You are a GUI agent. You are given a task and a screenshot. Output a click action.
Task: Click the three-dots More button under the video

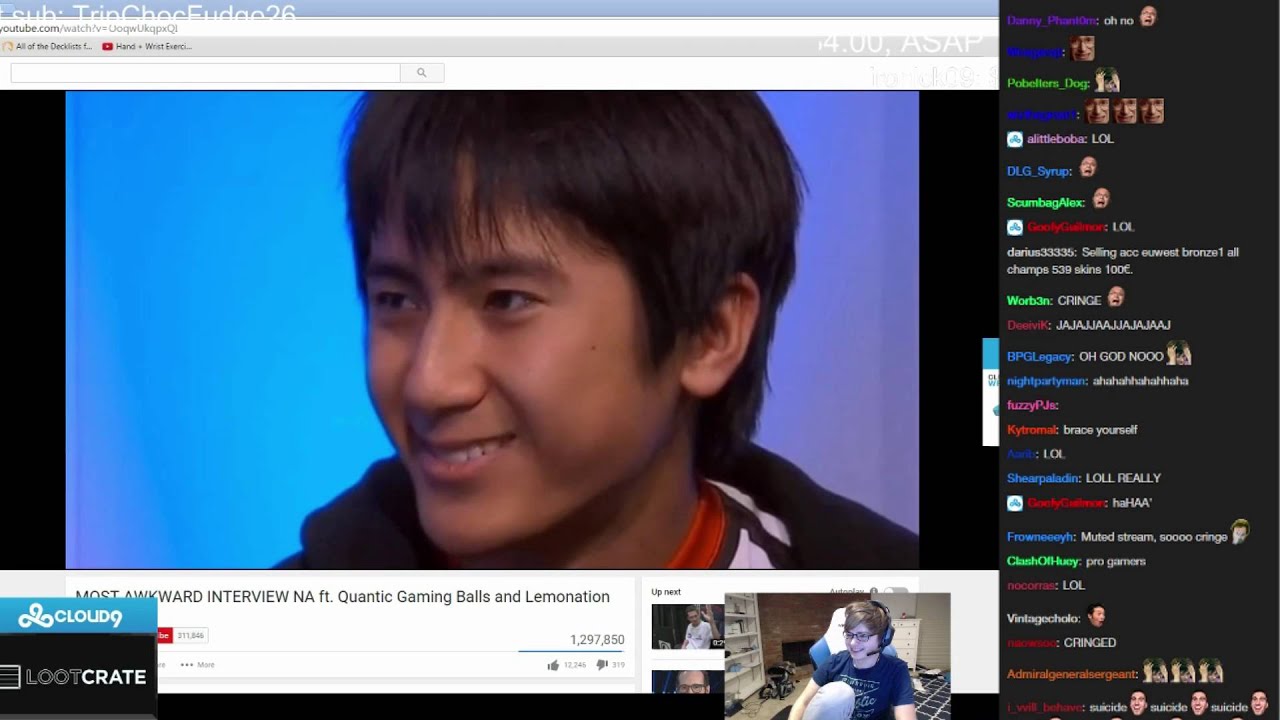click(198, 665)
